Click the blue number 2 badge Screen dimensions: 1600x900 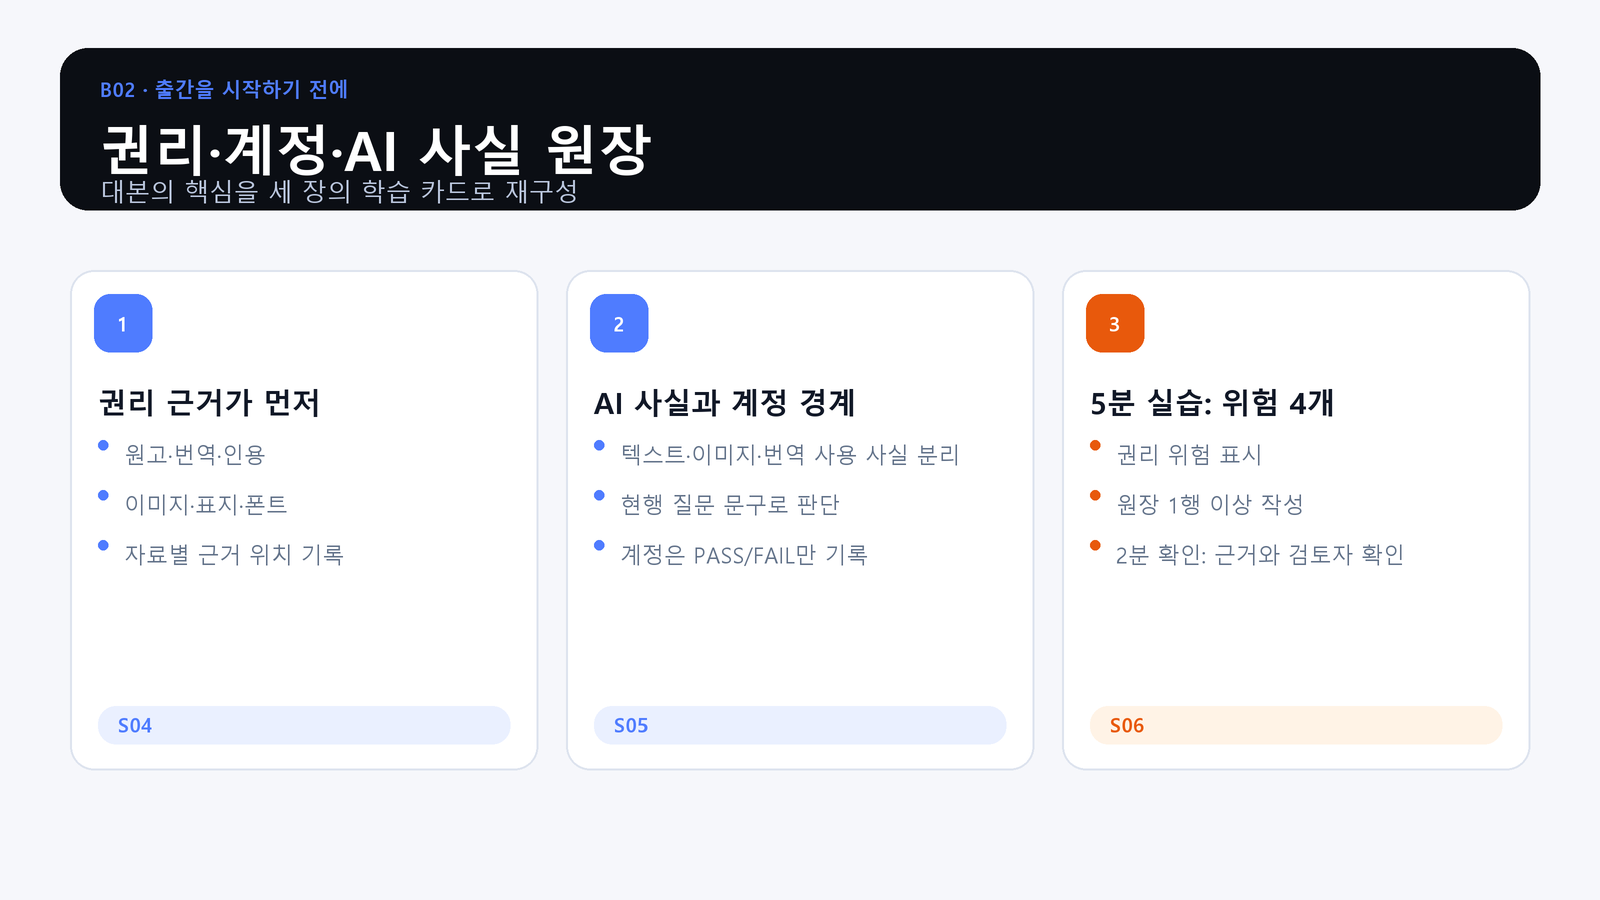coord(619,323)
